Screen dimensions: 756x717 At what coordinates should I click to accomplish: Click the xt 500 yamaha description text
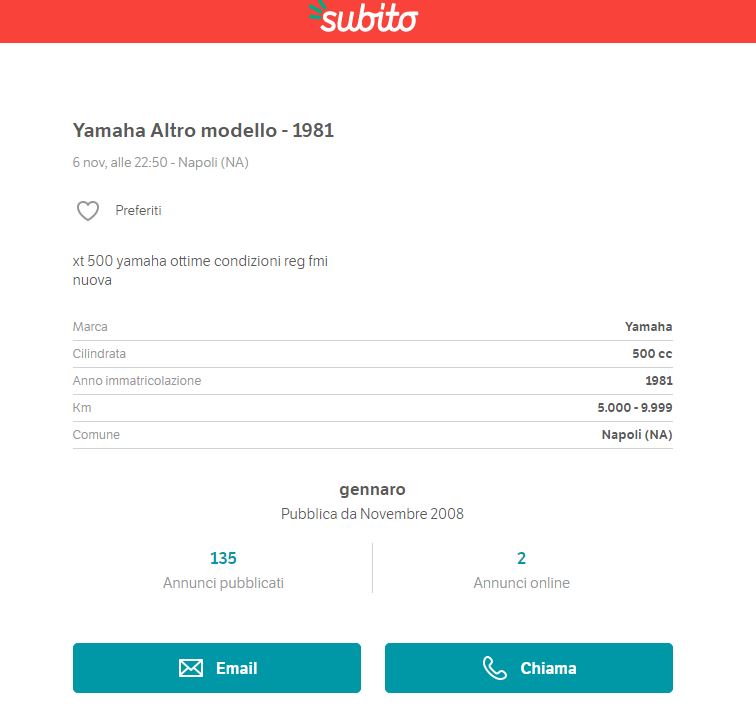pos(200,262)
